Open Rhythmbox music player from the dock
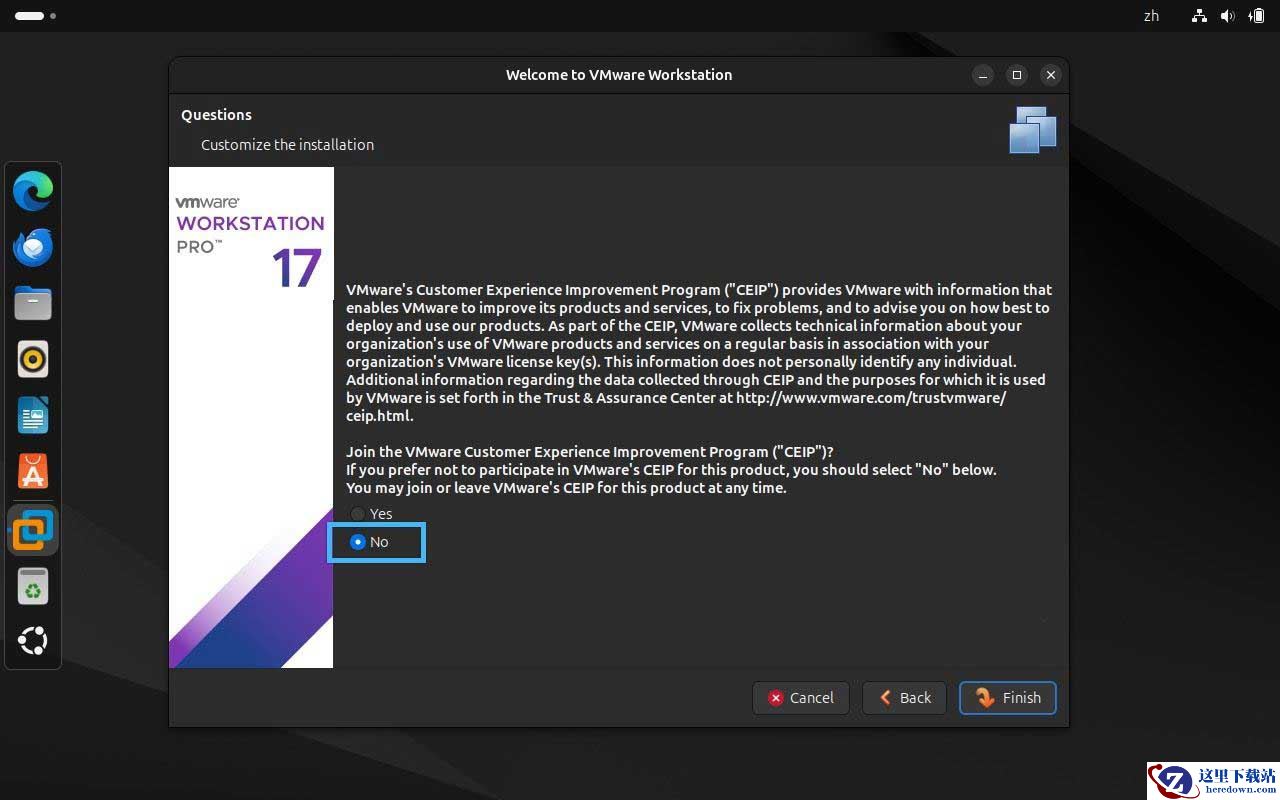The height and width of the screenshot is (800, 1280). pos(33,359)
